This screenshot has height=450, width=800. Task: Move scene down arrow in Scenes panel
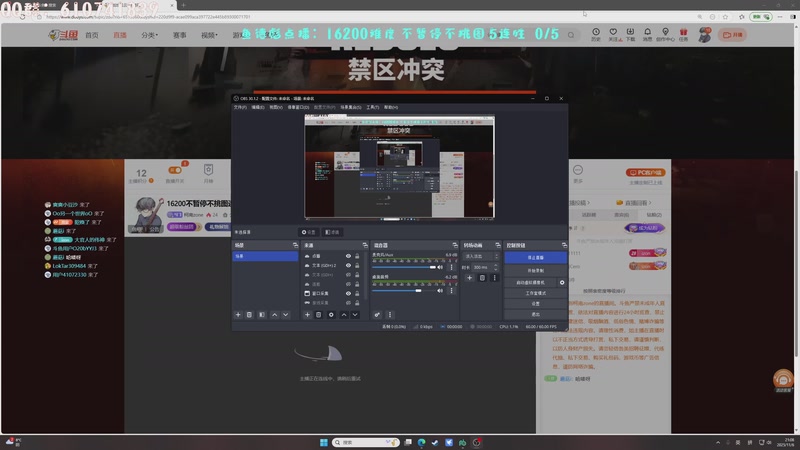[286, 315]
